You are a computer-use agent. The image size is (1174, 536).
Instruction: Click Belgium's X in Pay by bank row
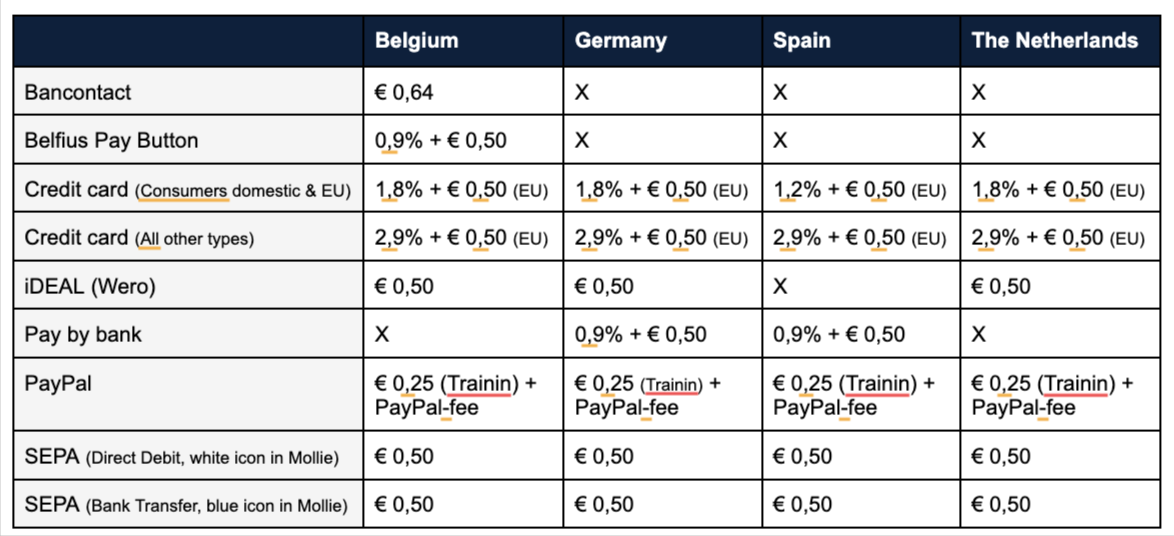[382, 335]
